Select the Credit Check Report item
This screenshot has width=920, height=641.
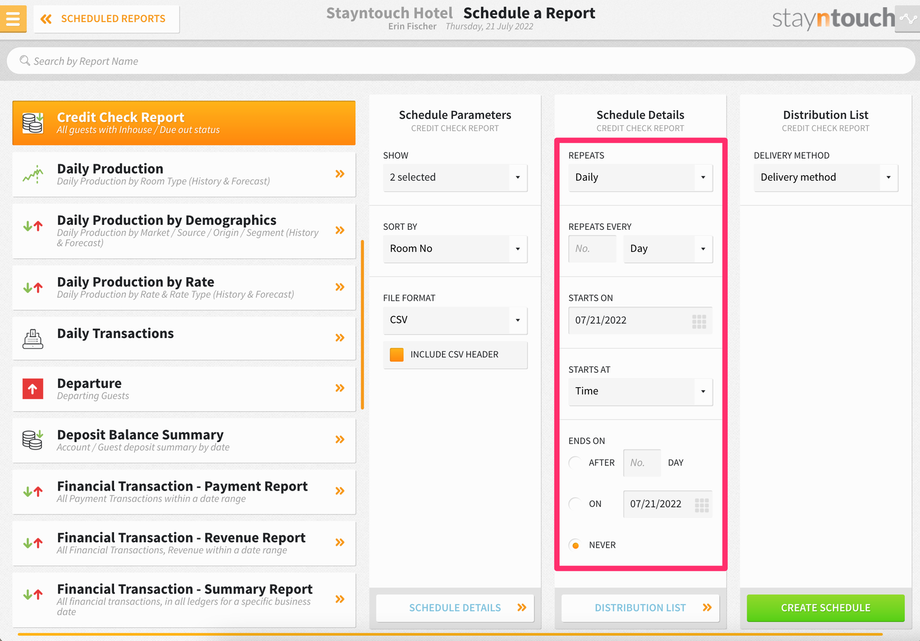(x=184, y=123)
